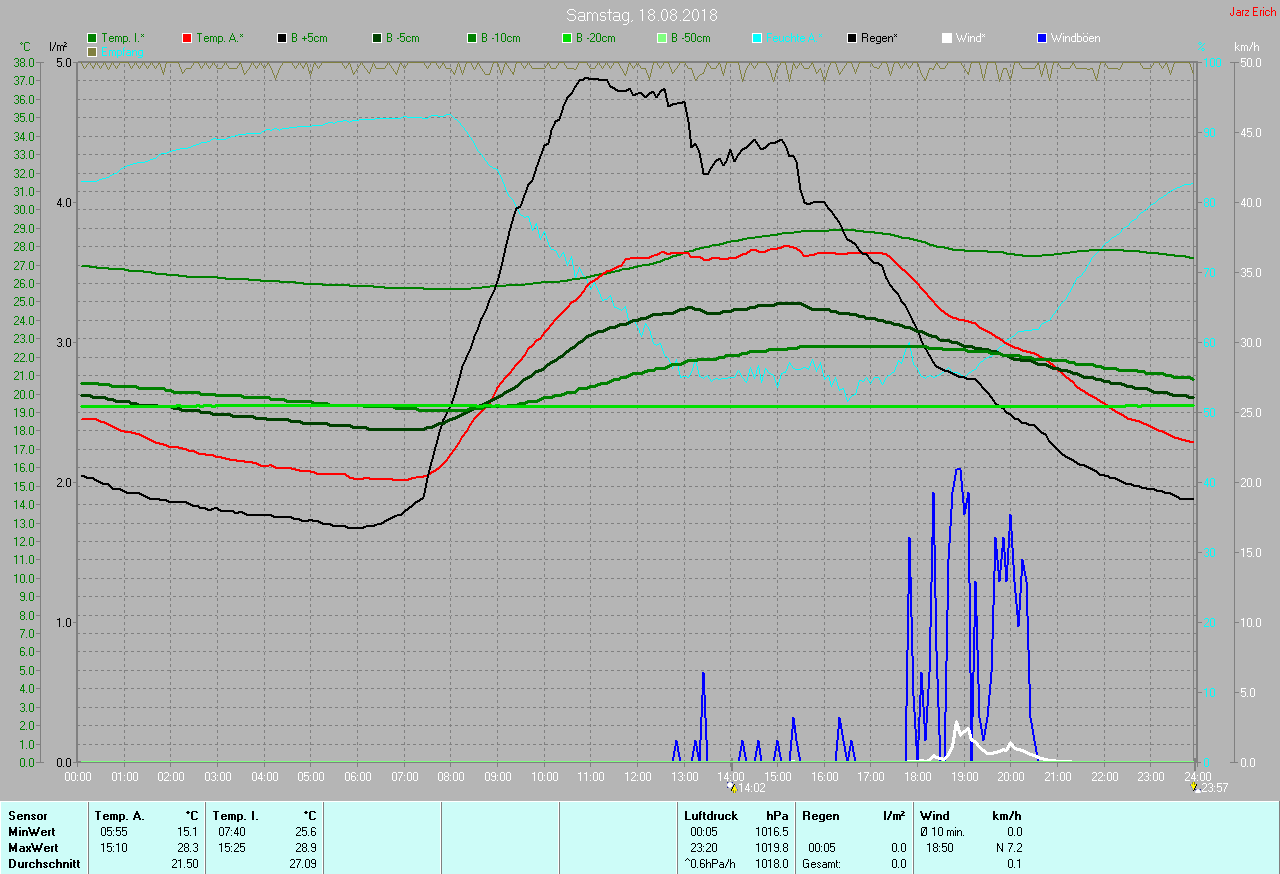
Task: Click the cyan humidity legend square
Action: coord(757,38)
